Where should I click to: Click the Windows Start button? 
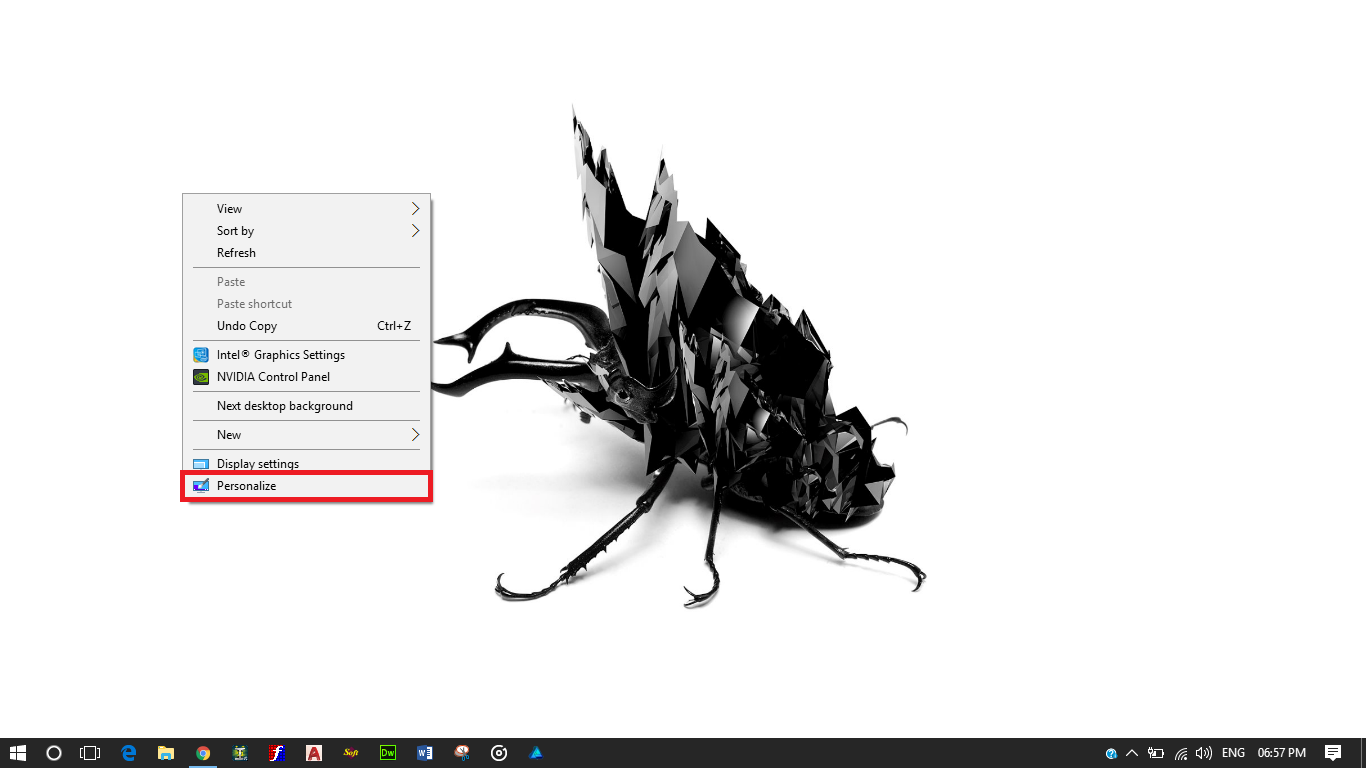coord(18,753)
